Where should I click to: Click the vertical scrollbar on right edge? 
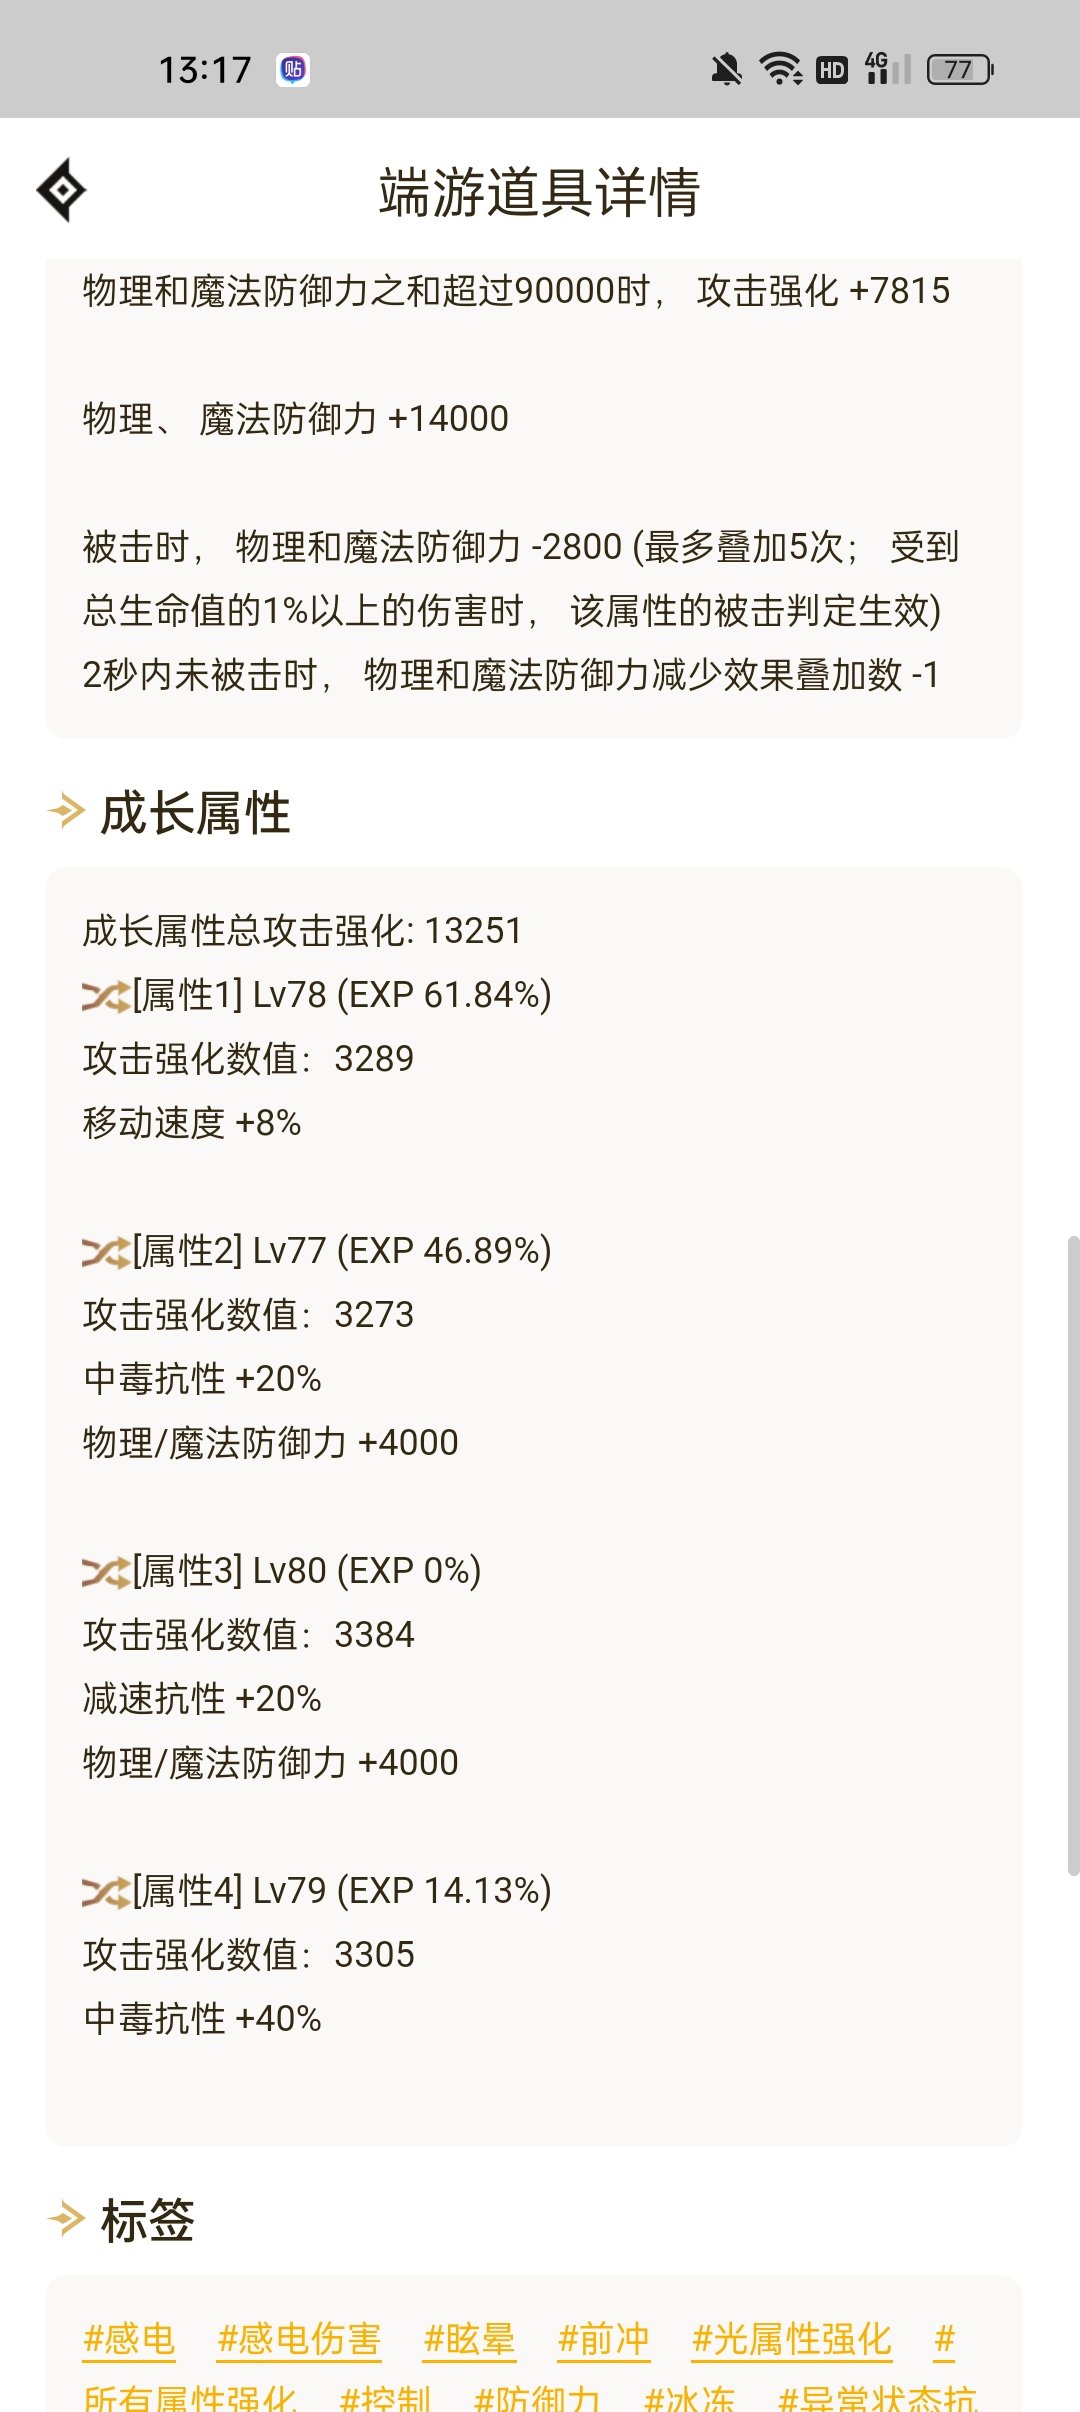pyautogui.click(x=1073, y=1555)
